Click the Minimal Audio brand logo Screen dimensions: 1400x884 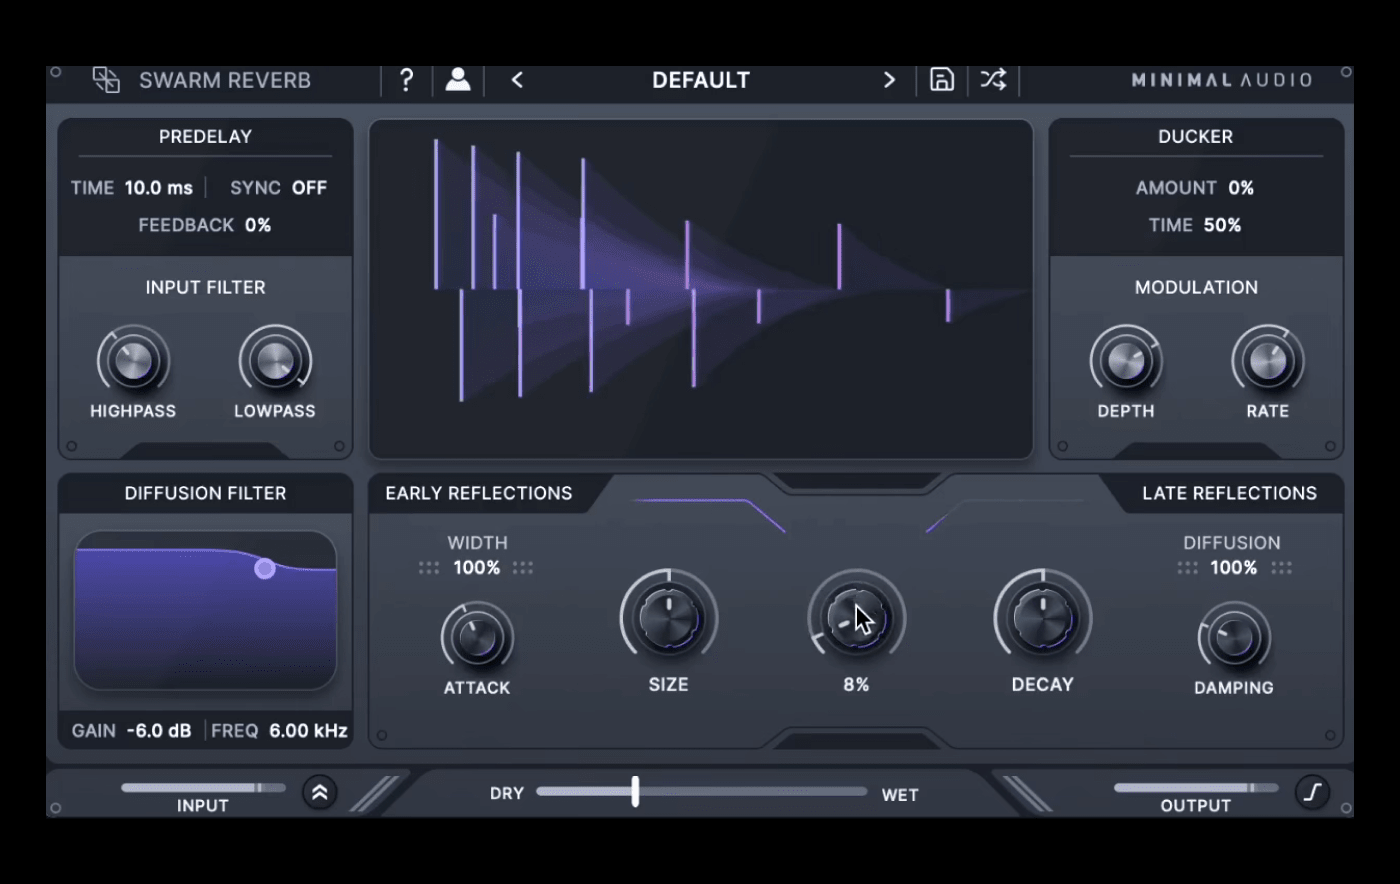[1221, 80]
